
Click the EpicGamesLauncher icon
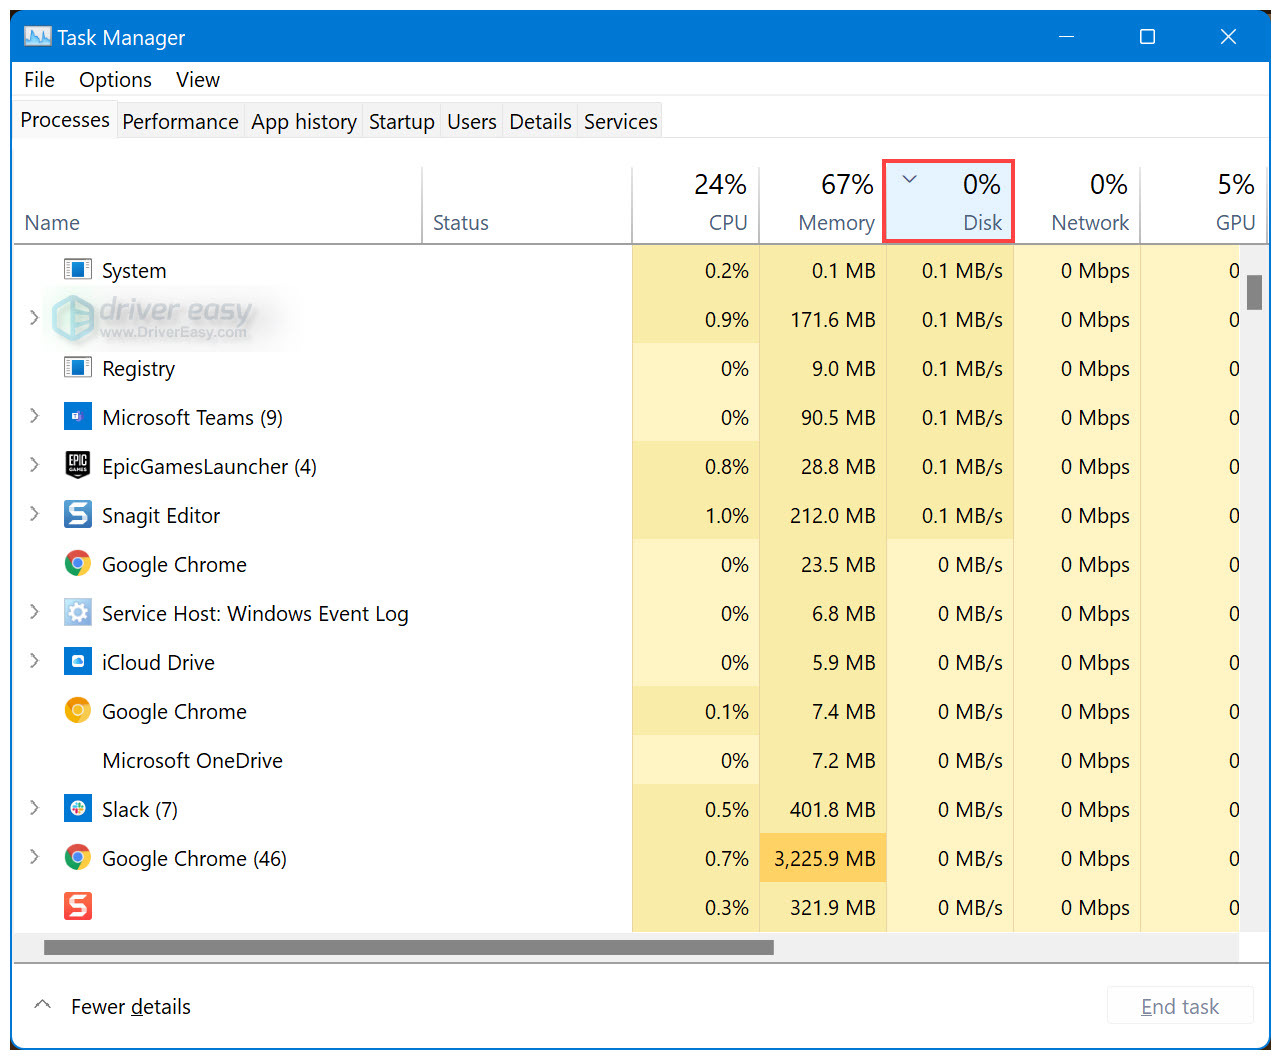pyautogui.click(x=78, y=465)
